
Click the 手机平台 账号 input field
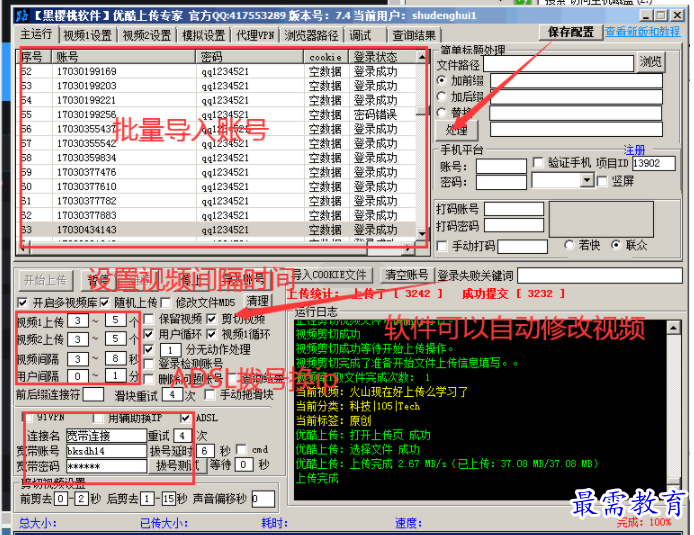click(501, 166)
